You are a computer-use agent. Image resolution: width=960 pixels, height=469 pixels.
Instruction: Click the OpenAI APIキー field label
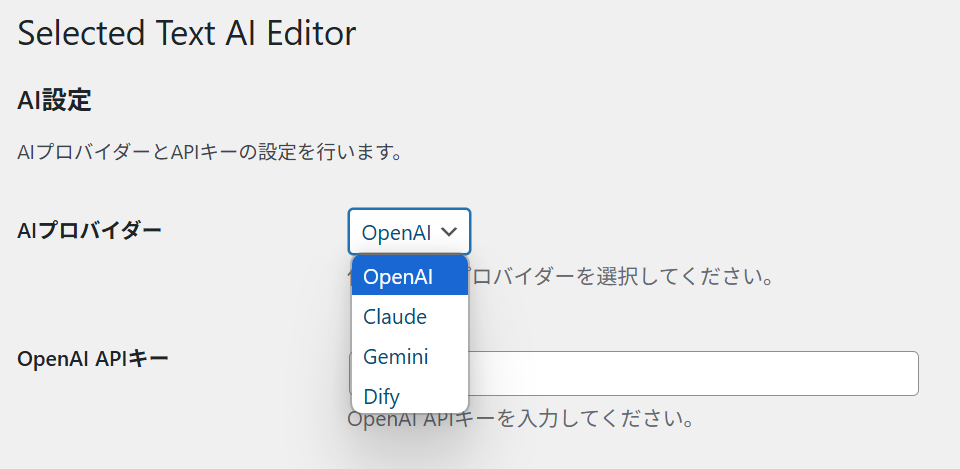coord(93,358)
